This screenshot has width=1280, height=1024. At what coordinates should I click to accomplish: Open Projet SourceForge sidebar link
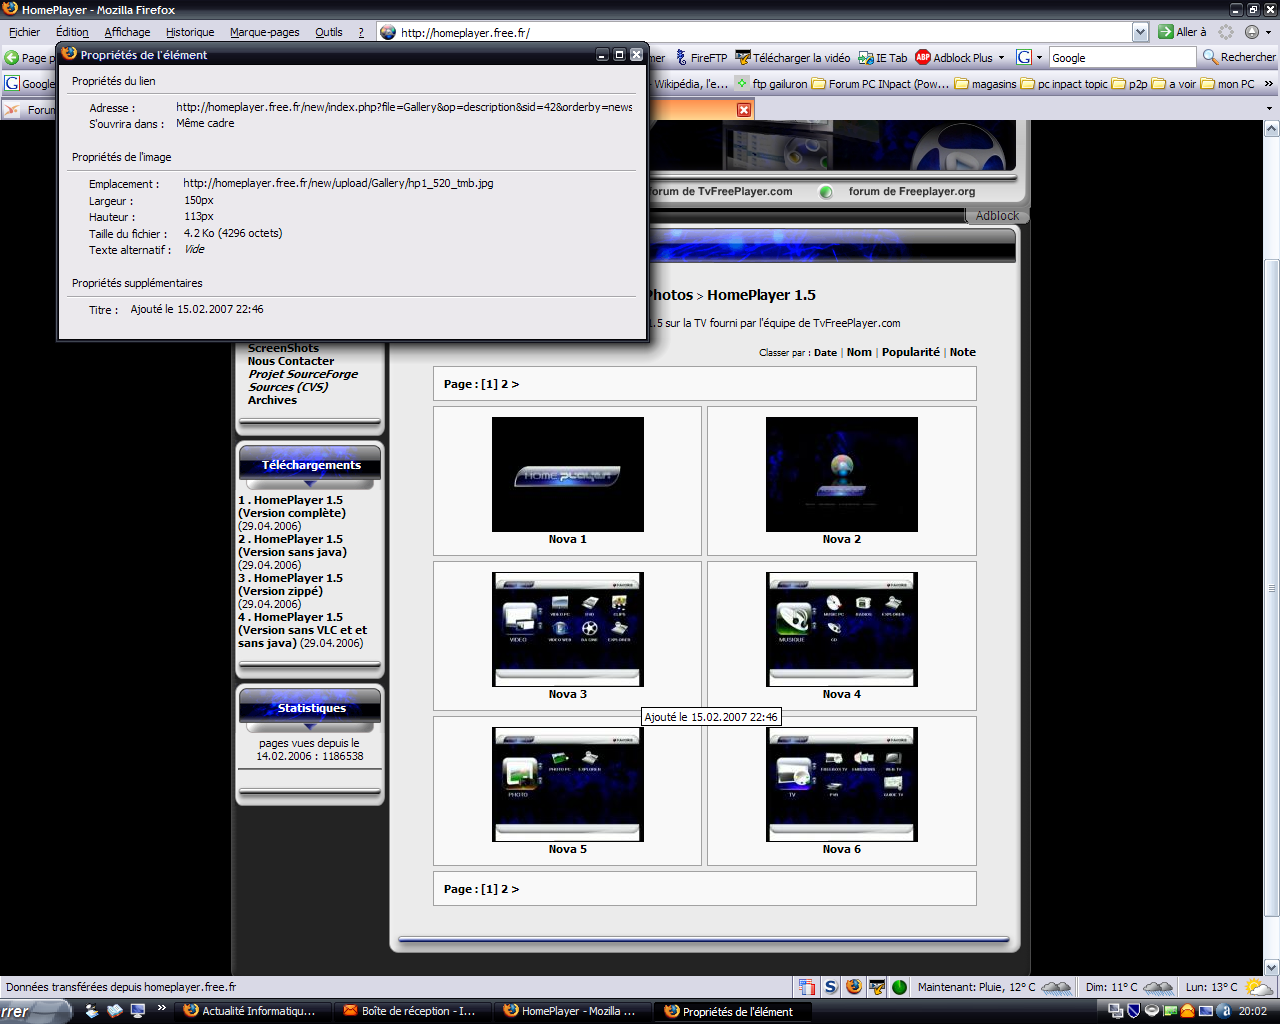coord(303,374)
